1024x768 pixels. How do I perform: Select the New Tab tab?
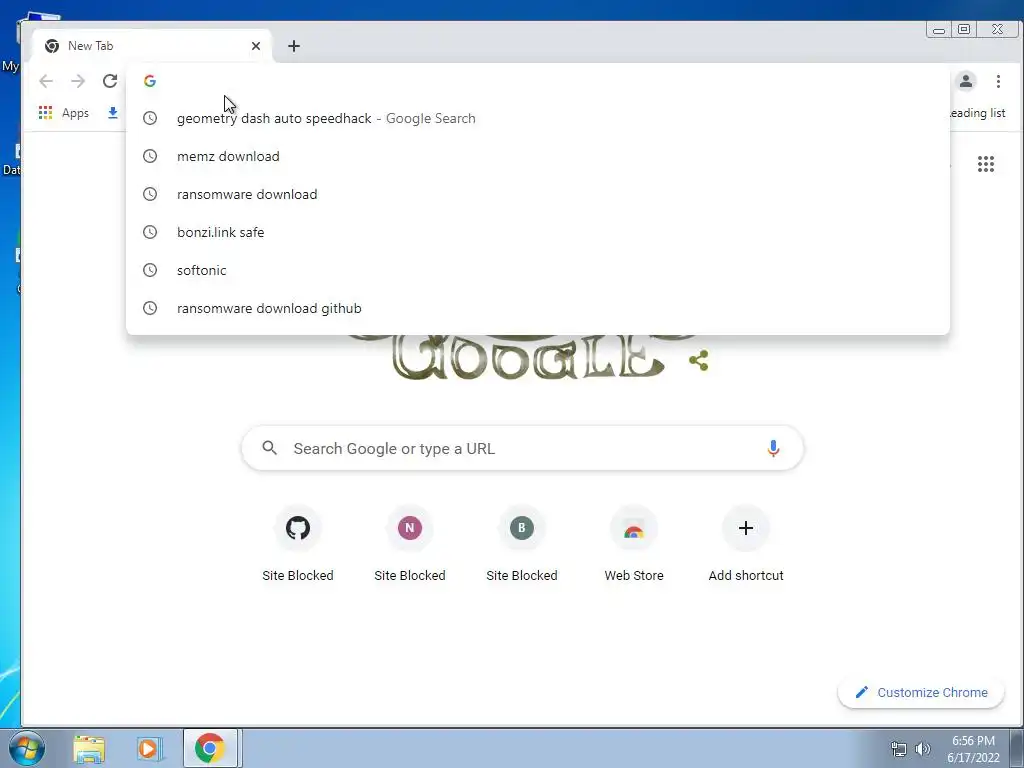click(152, 46)
